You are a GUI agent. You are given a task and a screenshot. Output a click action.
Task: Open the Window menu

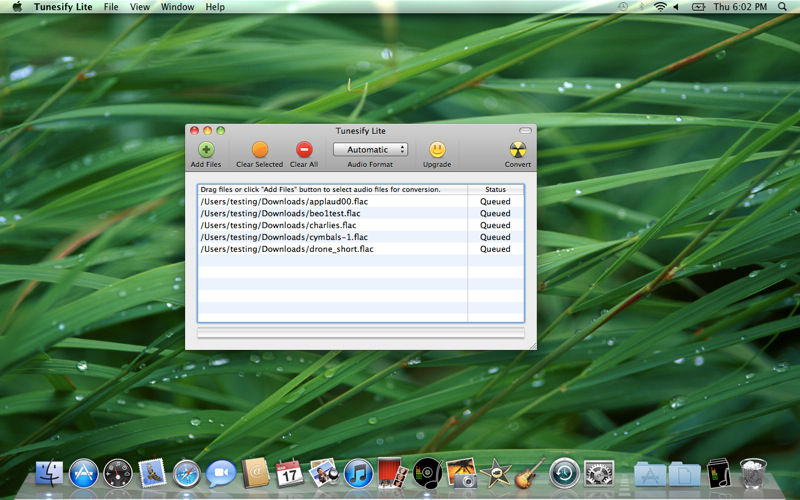tap(178, 7)
